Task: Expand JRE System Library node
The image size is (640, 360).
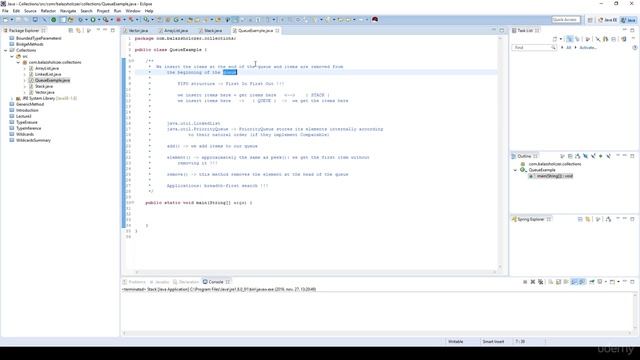Action: tap(12, 98)
